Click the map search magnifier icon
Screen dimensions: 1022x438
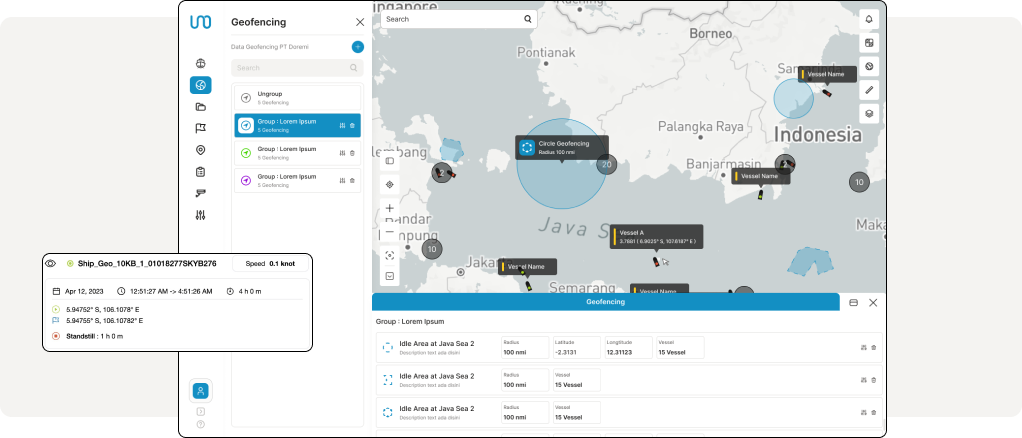tap(528, 19)
